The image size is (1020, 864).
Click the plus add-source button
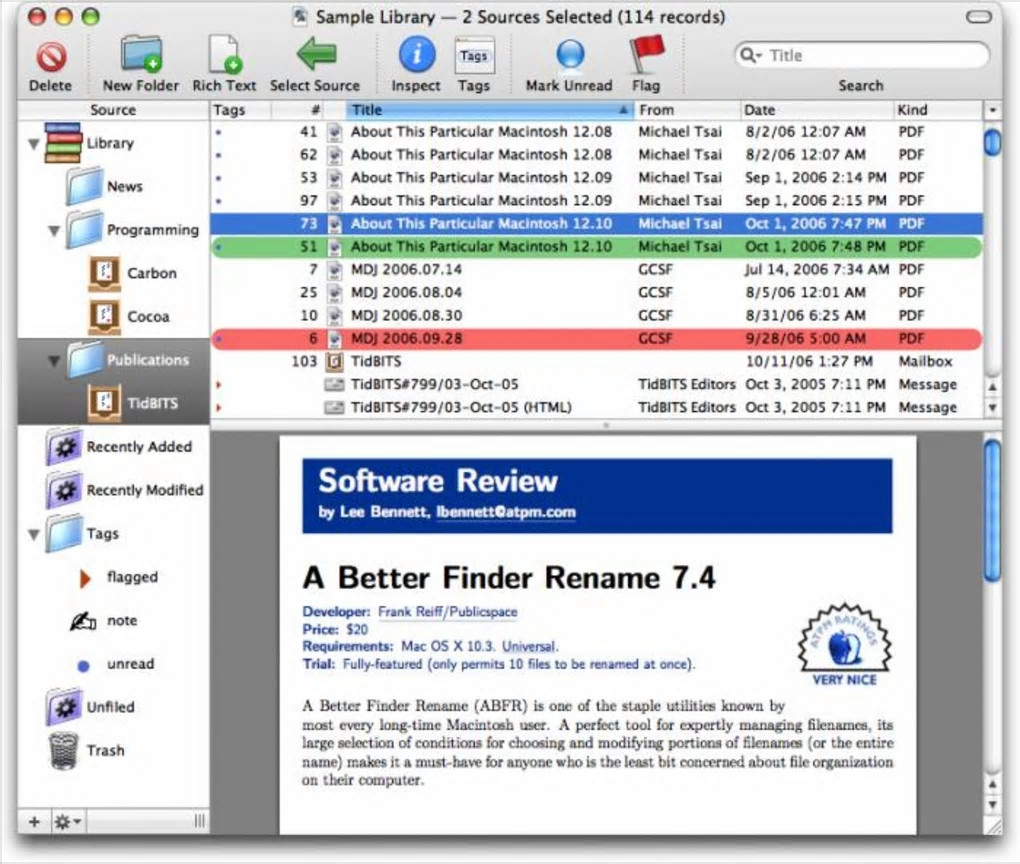coord(34,822)
